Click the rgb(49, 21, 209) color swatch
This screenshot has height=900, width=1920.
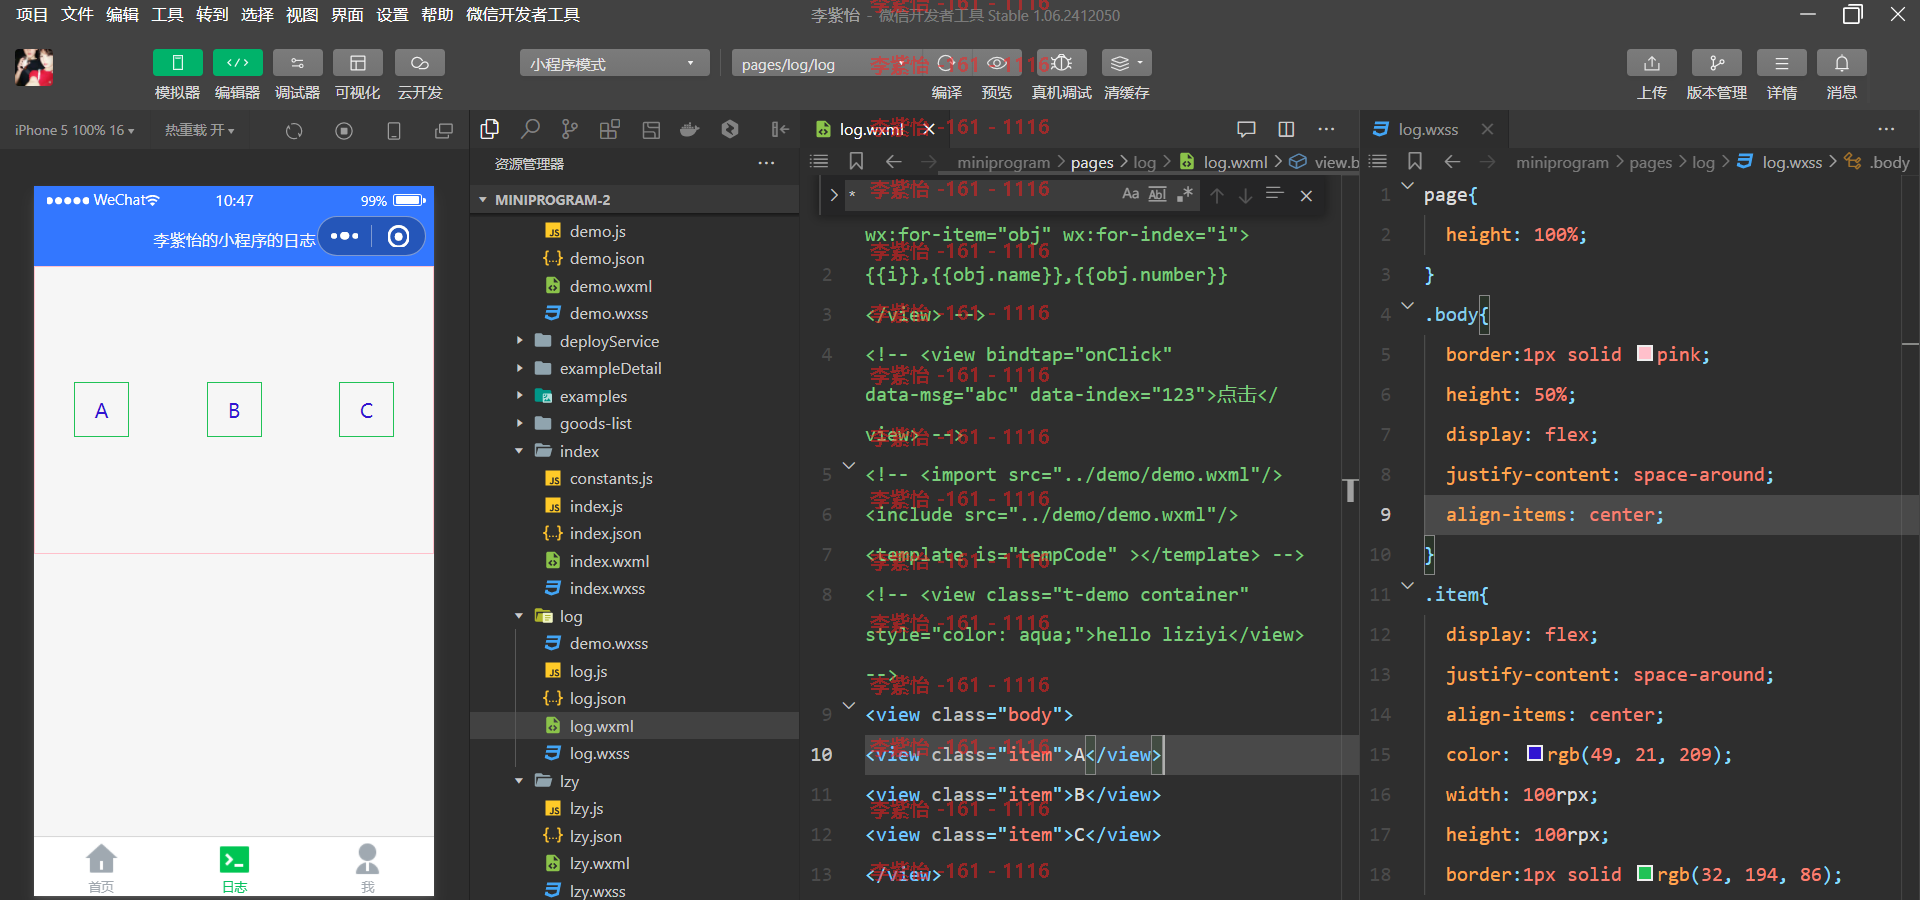point(1535,753)
